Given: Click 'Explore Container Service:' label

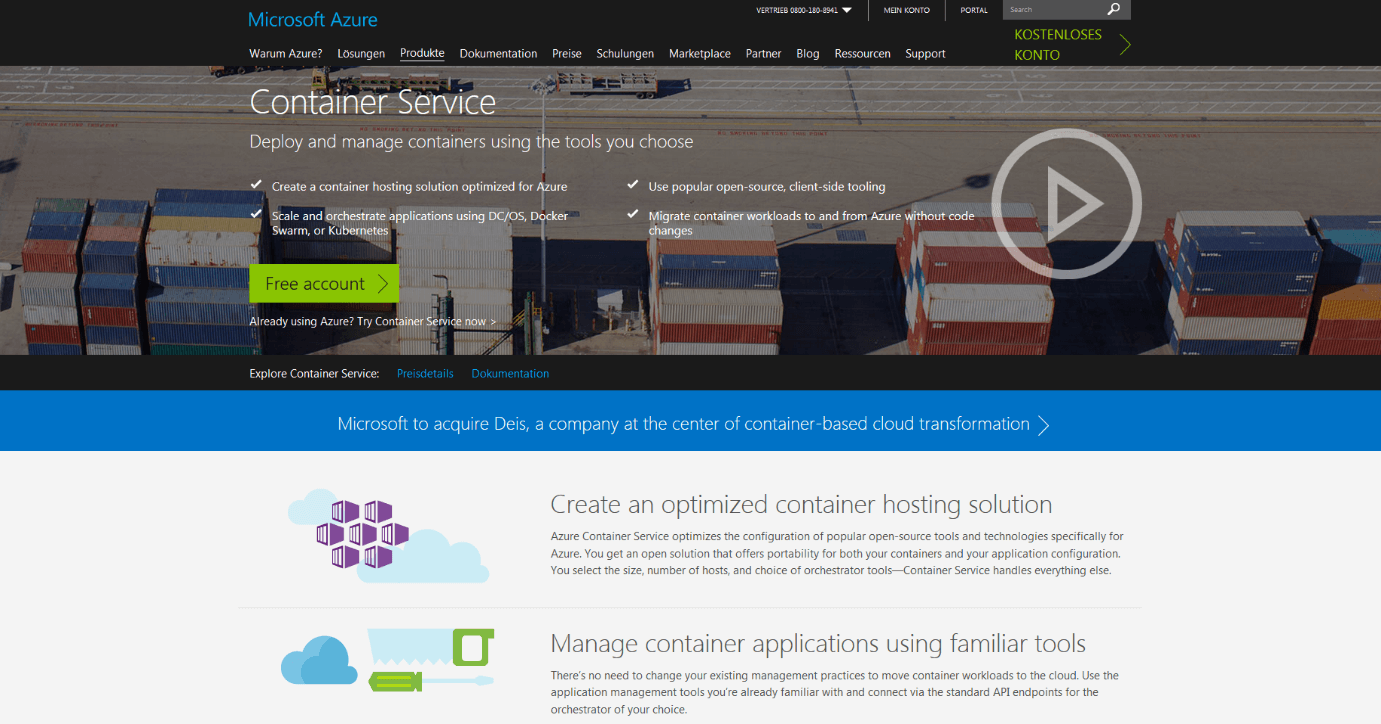Looking at the screenshot, I should pos(314,373).
